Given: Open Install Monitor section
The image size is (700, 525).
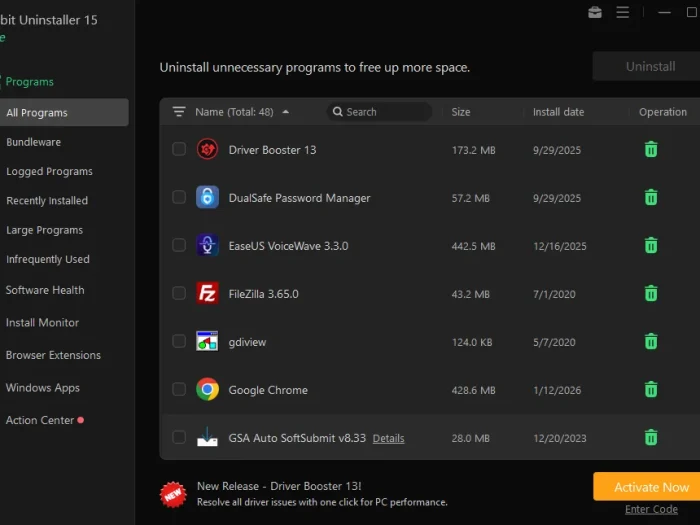Looking at the screenshot, I should (x=42, y=322).
